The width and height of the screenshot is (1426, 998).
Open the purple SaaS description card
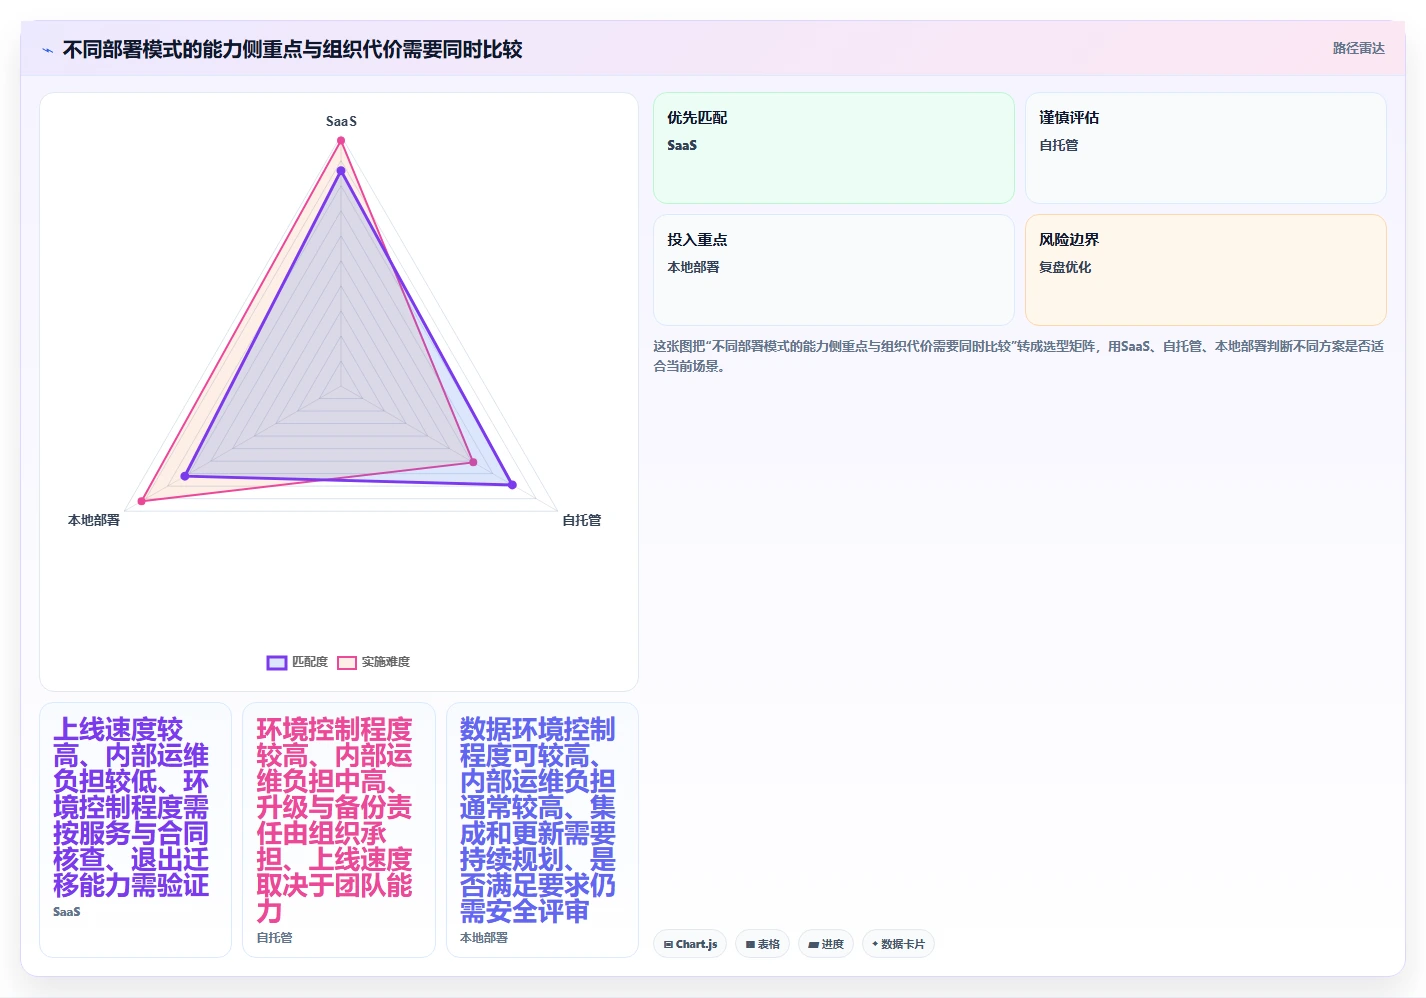click(135, 830)
